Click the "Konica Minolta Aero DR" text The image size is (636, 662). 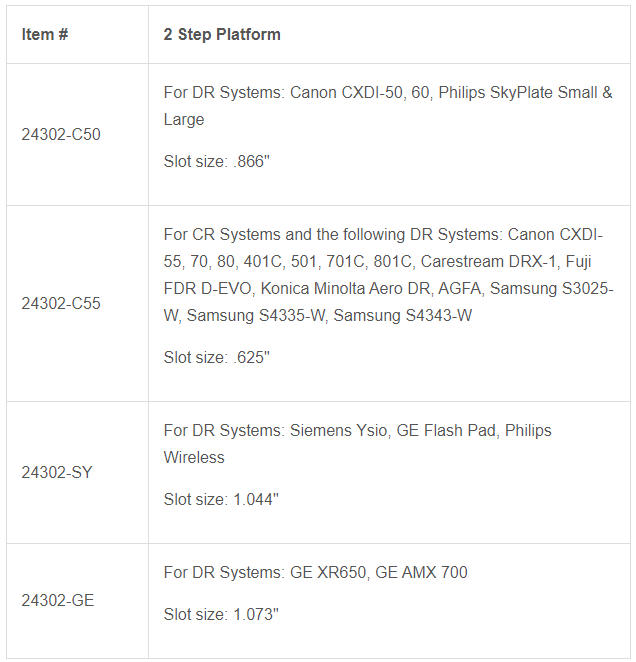tap(346, 289)
